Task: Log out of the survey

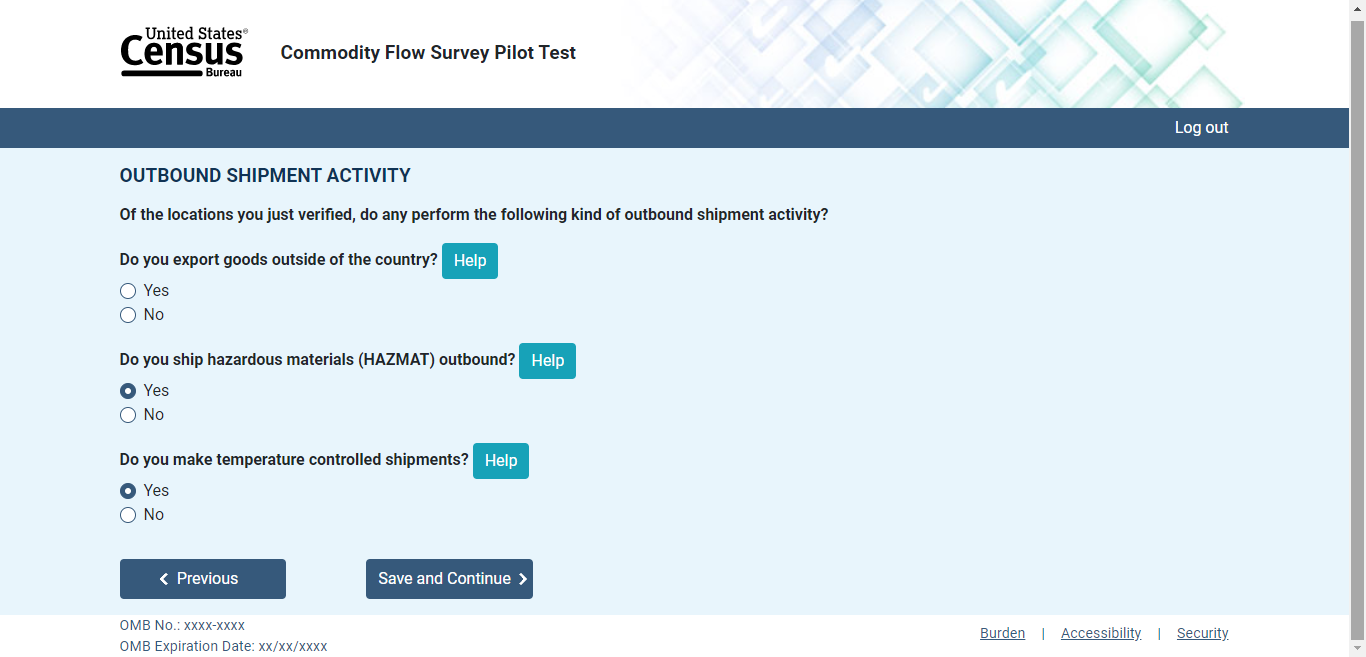Action: pyautogui.click(x=1201, y=128)
